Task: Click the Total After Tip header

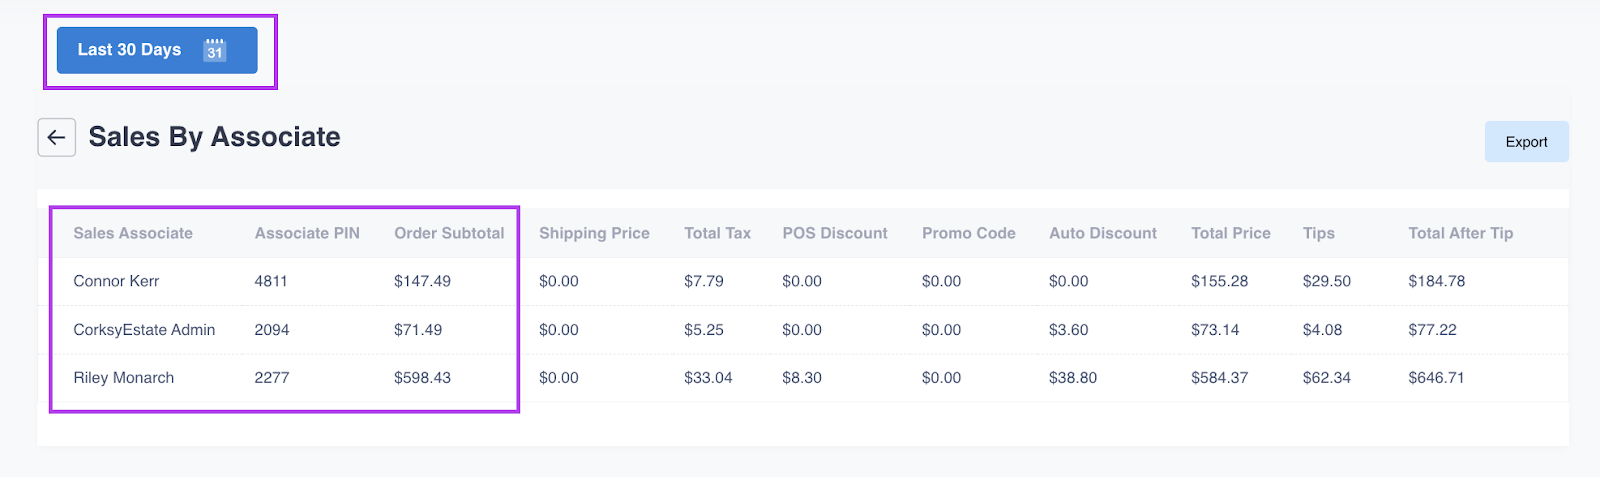Action: [x=1460, y=233]
